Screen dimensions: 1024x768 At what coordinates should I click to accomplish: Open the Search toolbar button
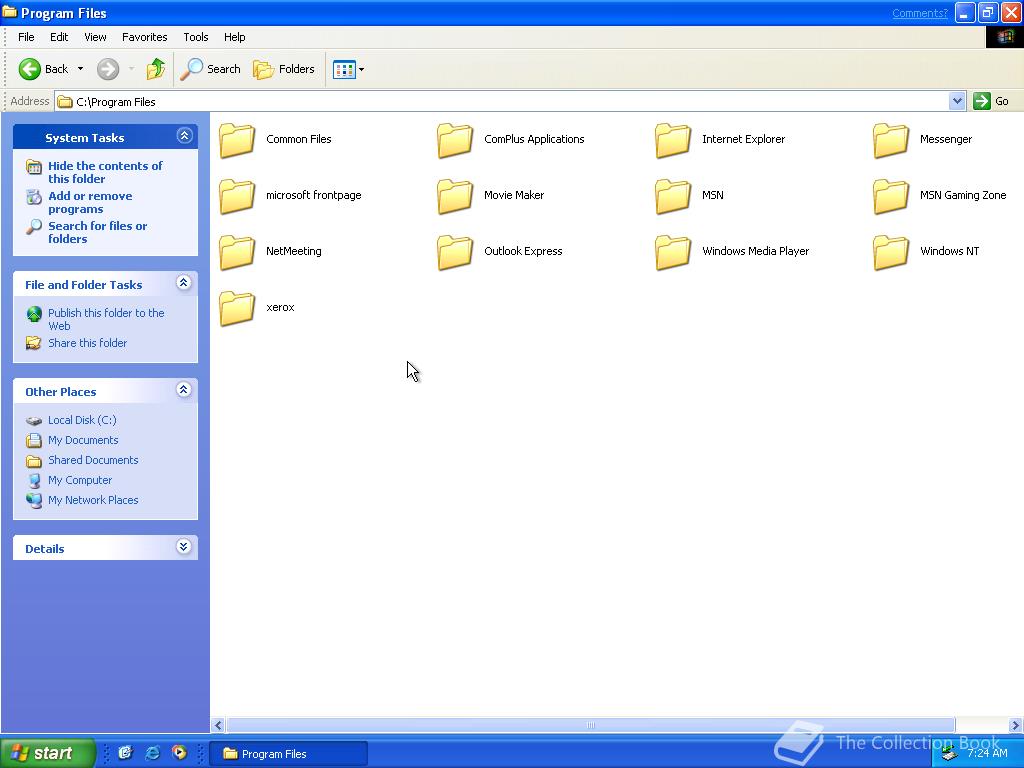[210, 69]
